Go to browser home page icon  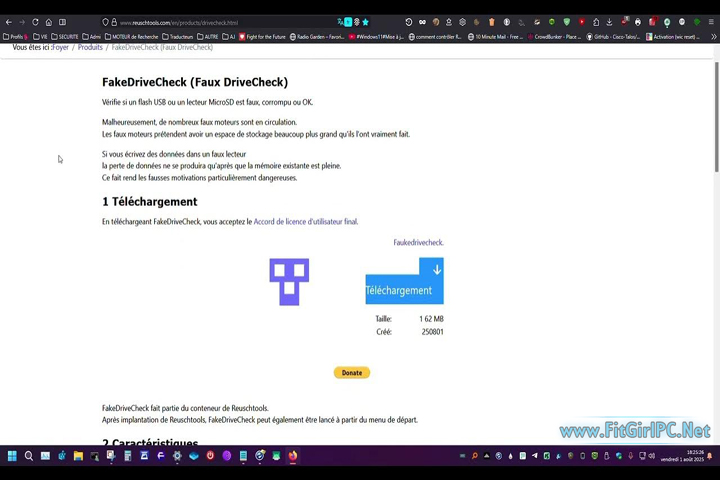pyautogui.click(x=48, y=22)
